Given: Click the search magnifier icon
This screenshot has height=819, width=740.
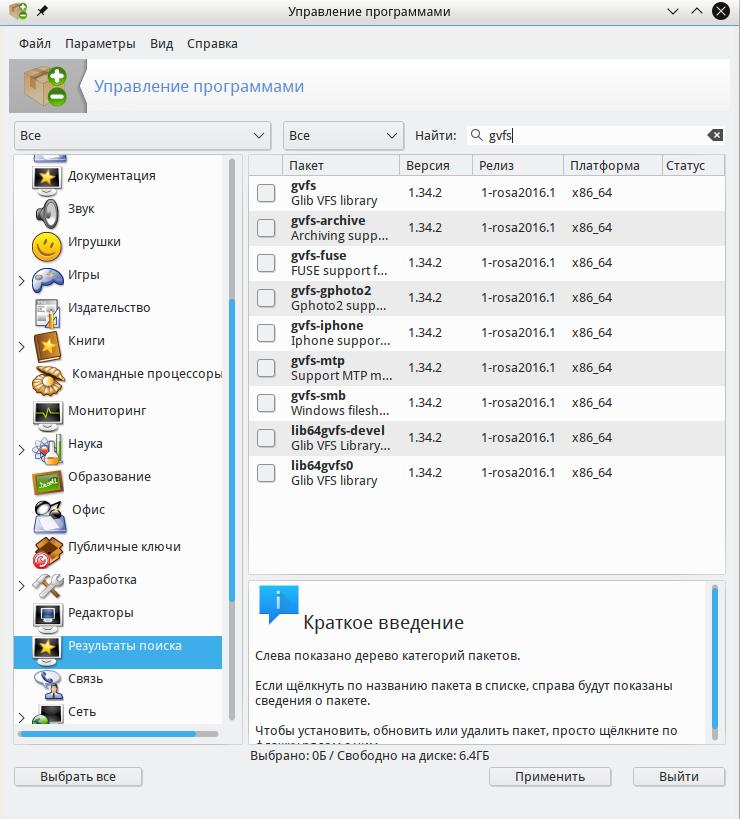Looking at the screenshot, I should click(476, 135).
